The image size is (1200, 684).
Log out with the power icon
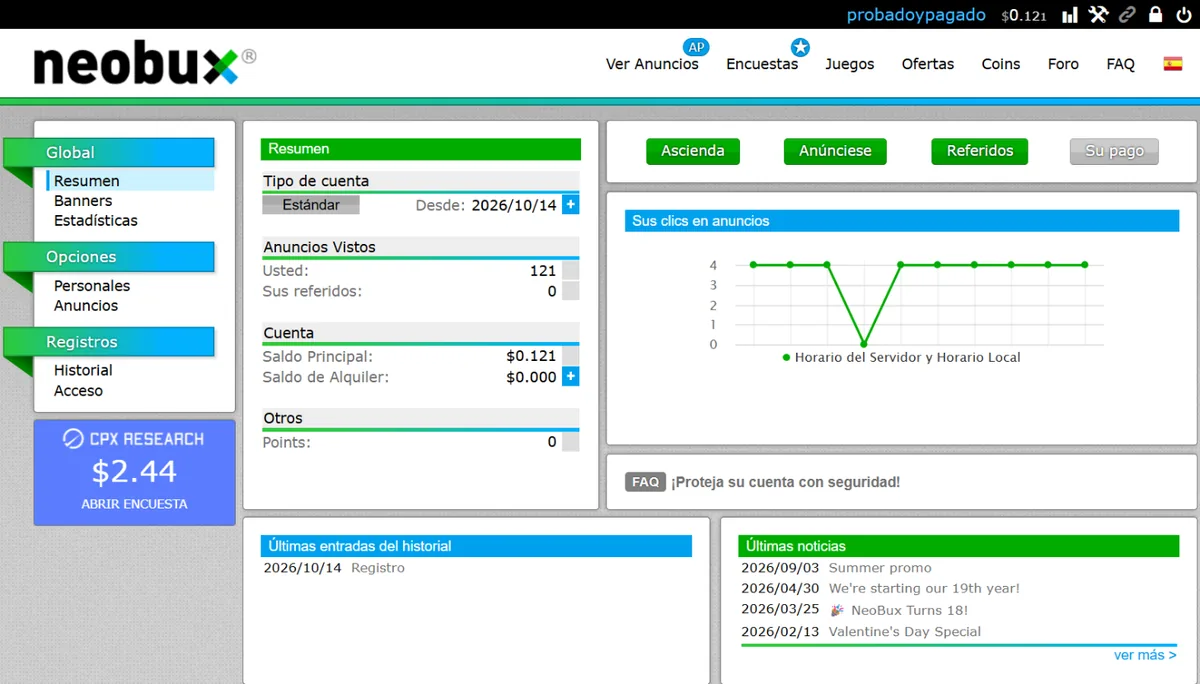[1184, 15]
